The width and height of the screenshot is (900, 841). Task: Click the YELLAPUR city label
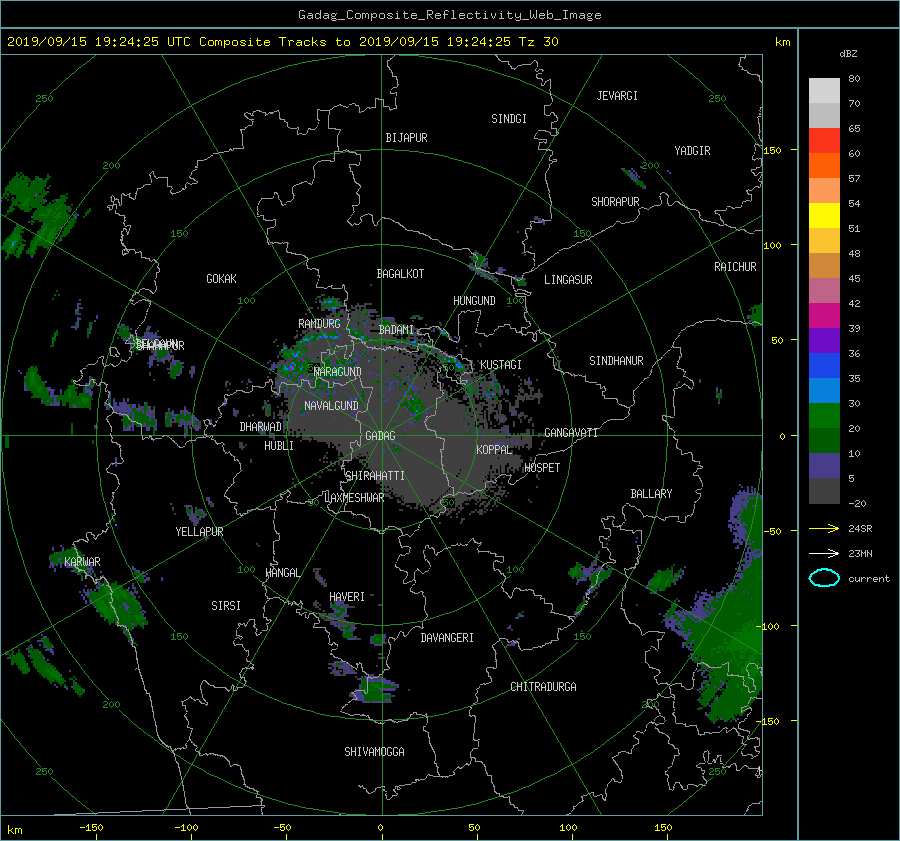(x=199, y=532)
